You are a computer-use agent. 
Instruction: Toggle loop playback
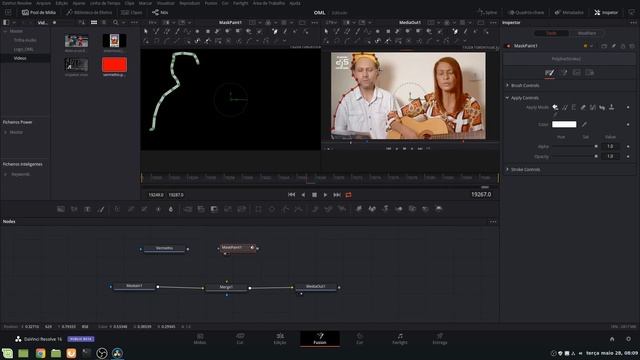(x=348, y=195)
